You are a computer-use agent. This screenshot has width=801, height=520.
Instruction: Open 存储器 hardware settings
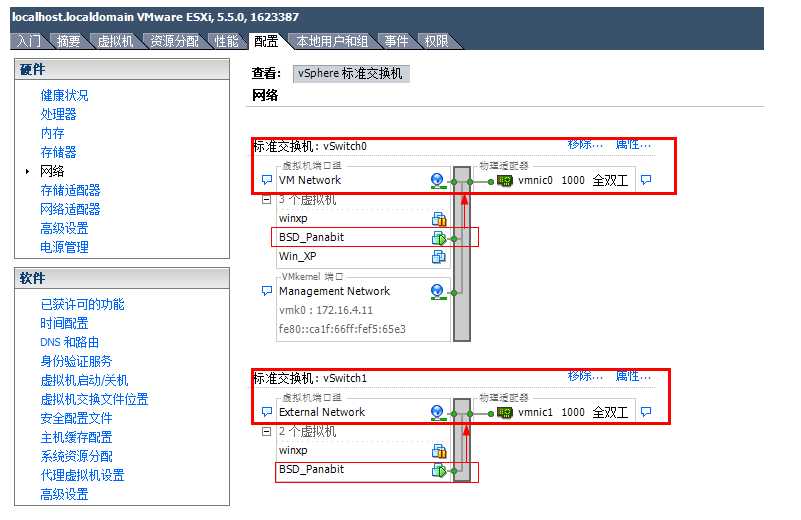58,152
